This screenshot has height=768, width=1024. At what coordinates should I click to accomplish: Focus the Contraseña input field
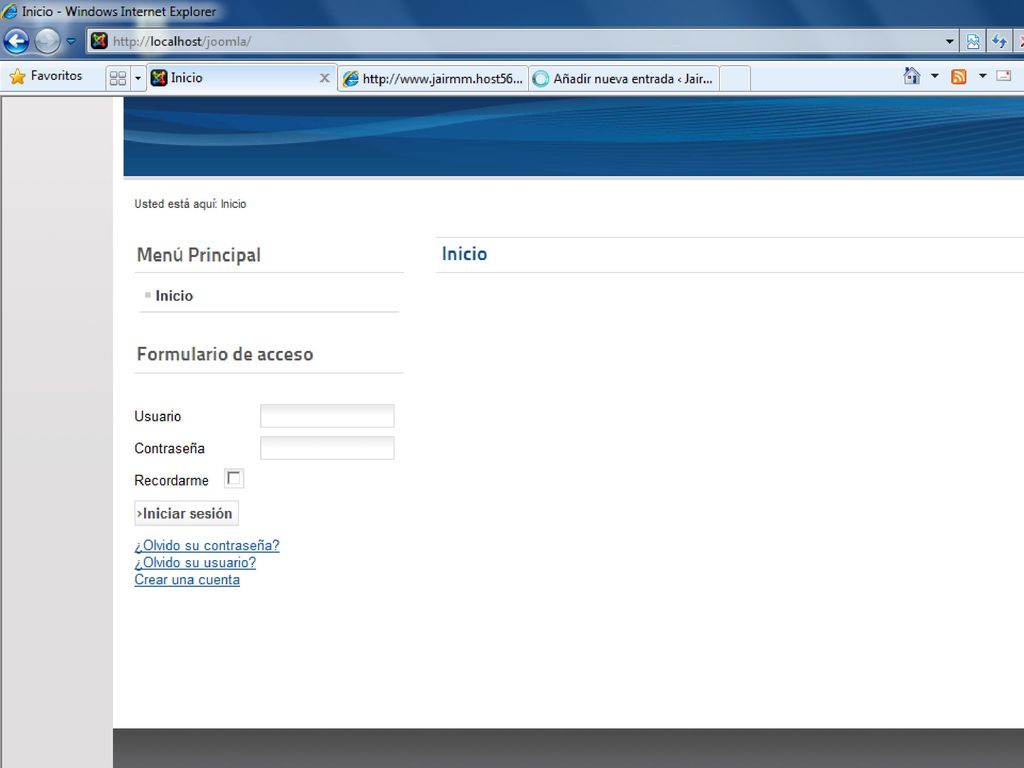pos(327,448)
